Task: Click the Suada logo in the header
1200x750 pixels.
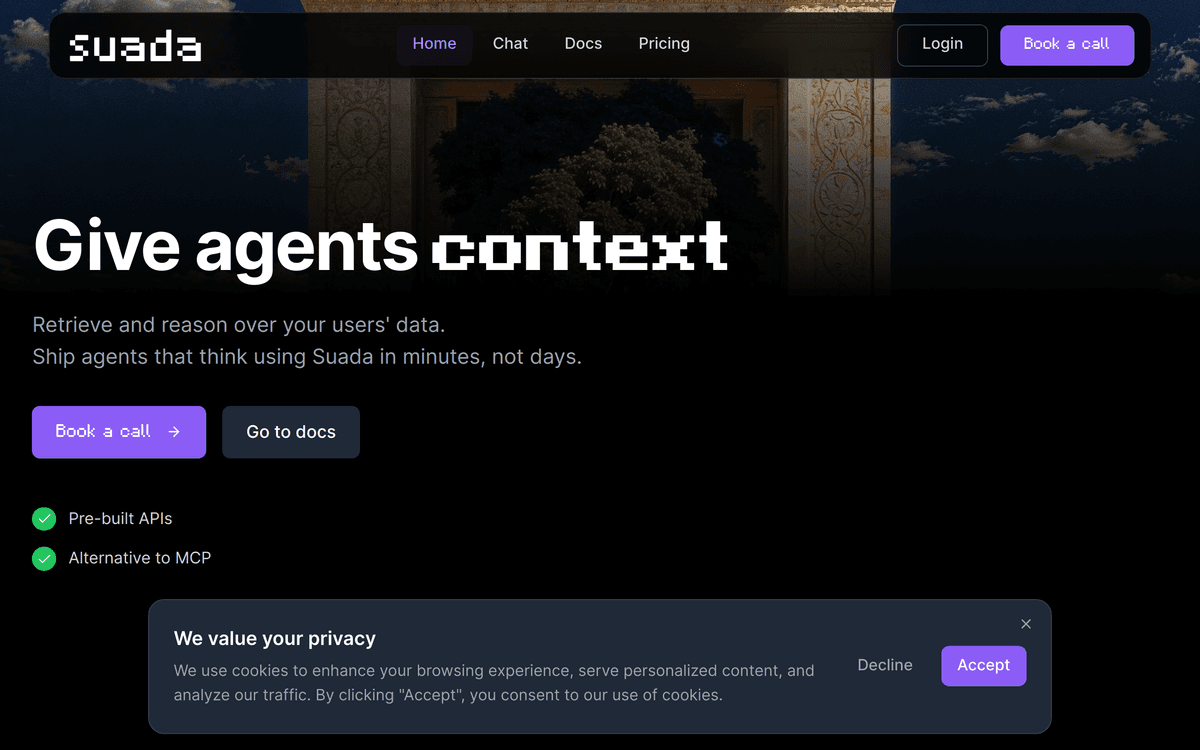Action: 135,46
